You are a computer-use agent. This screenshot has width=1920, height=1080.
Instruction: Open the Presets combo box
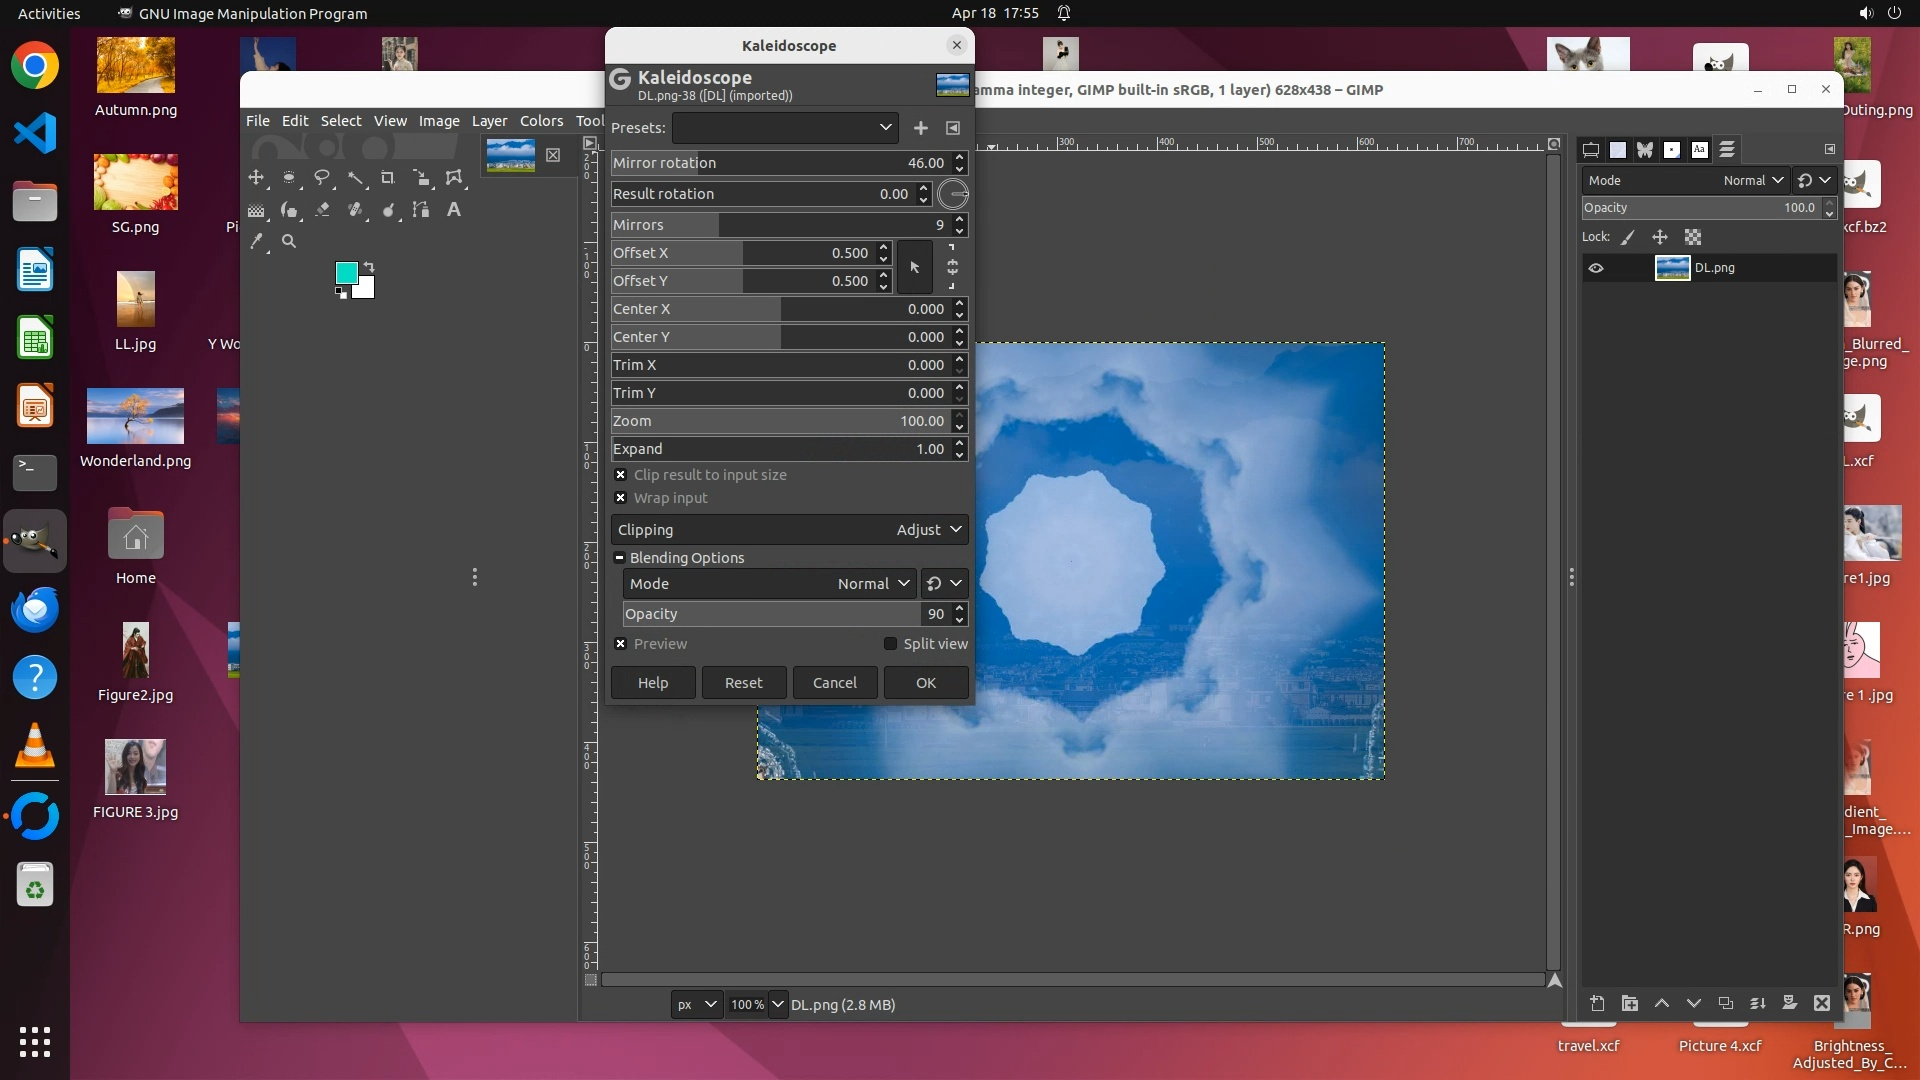pyautogui.click(x=785, y=128)
